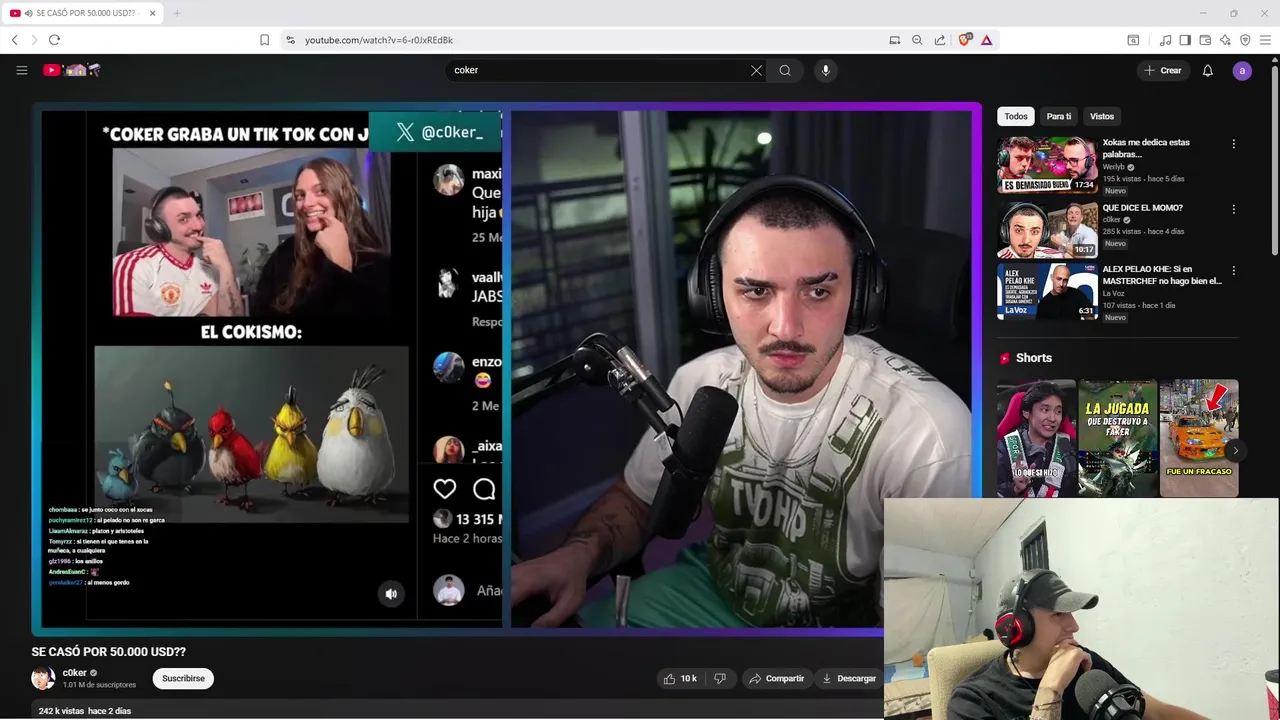Go back with browser back arrow

(x=14, y=40)
